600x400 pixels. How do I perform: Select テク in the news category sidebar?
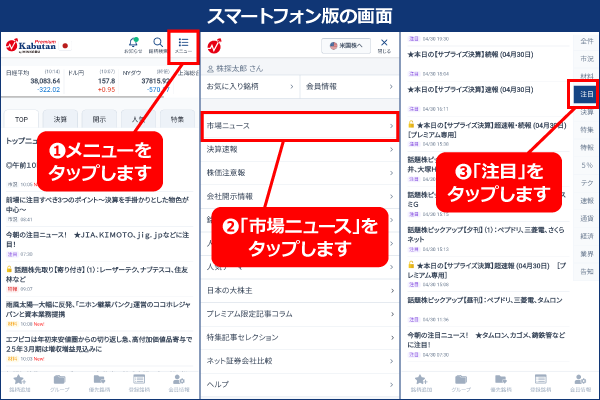click(587, 183)
